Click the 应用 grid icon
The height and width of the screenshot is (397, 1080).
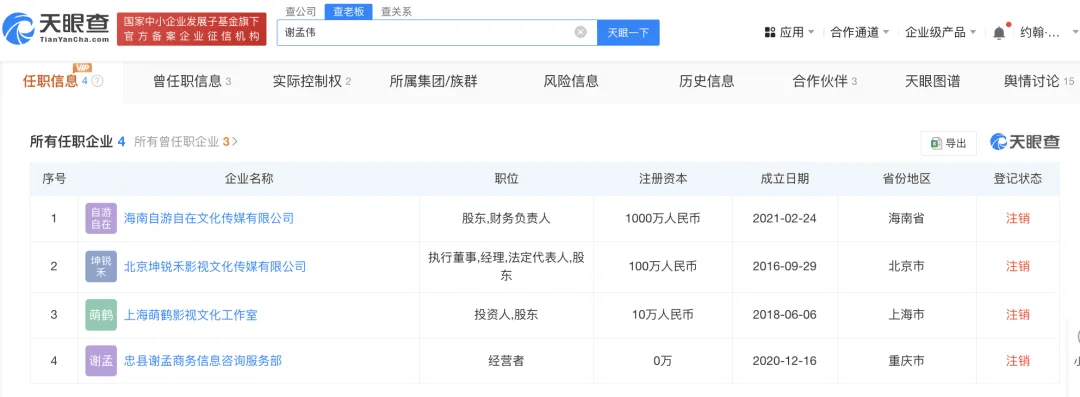(x=770, y=32)
